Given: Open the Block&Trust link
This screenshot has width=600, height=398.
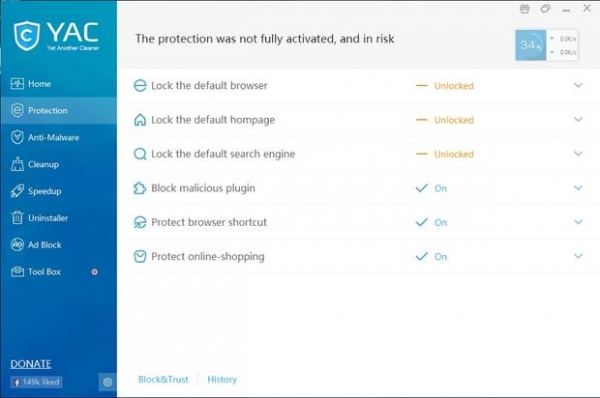Looking at the screenshot, I should [x=163, y=379].
